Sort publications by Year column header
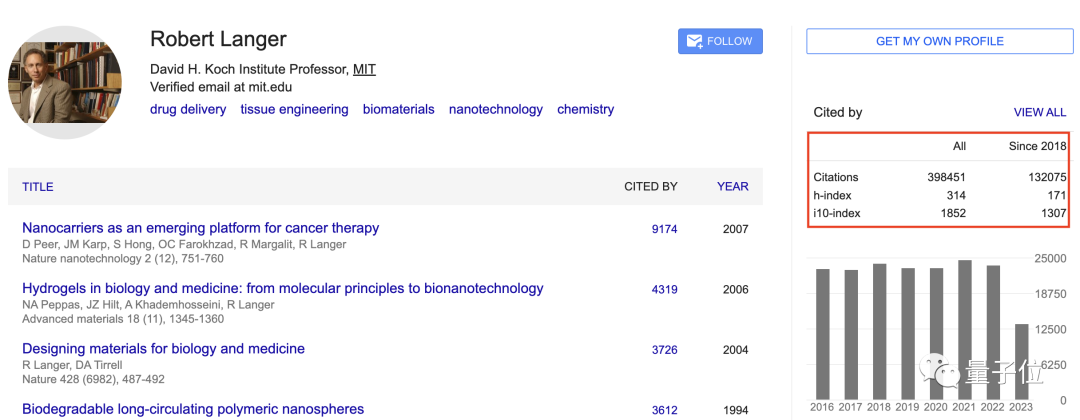Viewport: 1080px width, 420px height. 732,187
